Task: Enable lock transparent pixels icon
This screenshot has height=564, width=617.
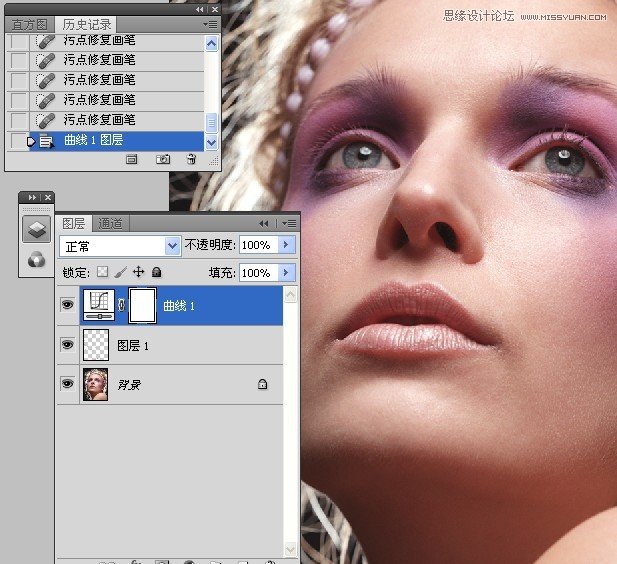Action: coord(101,272)
